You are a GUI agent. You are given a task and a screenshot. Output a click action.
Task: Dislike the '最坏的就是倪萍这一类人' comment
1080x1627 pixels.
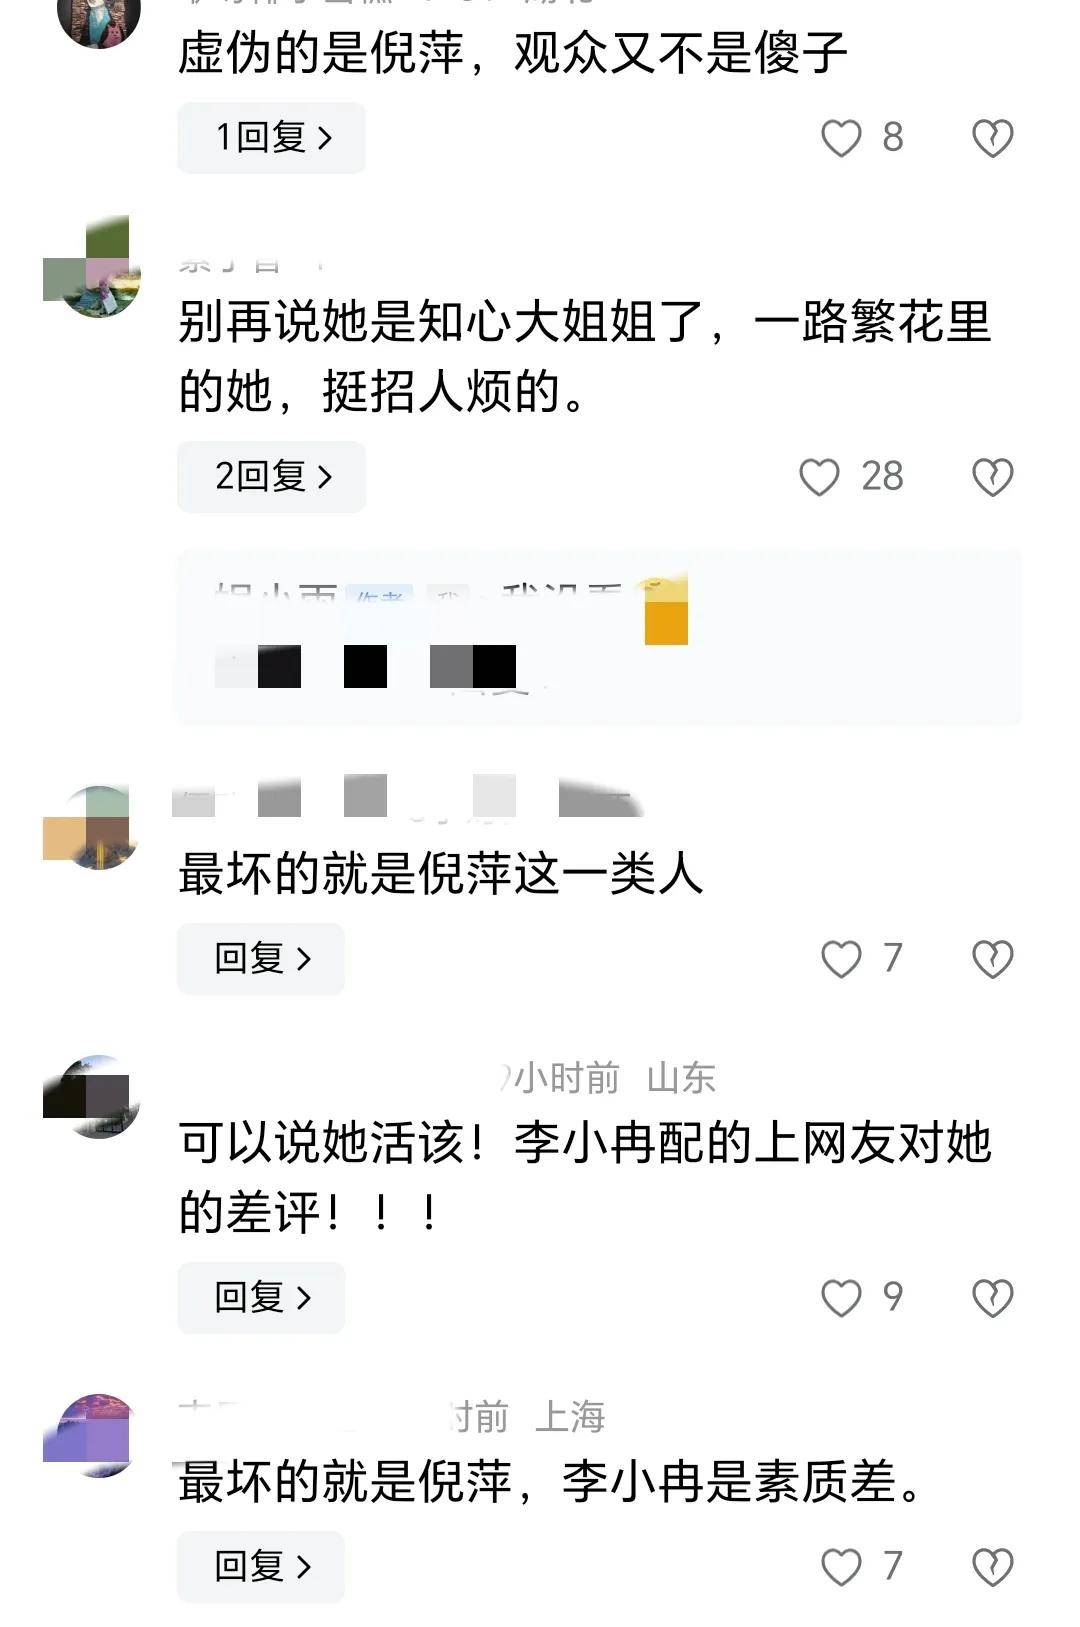point(993,959)
